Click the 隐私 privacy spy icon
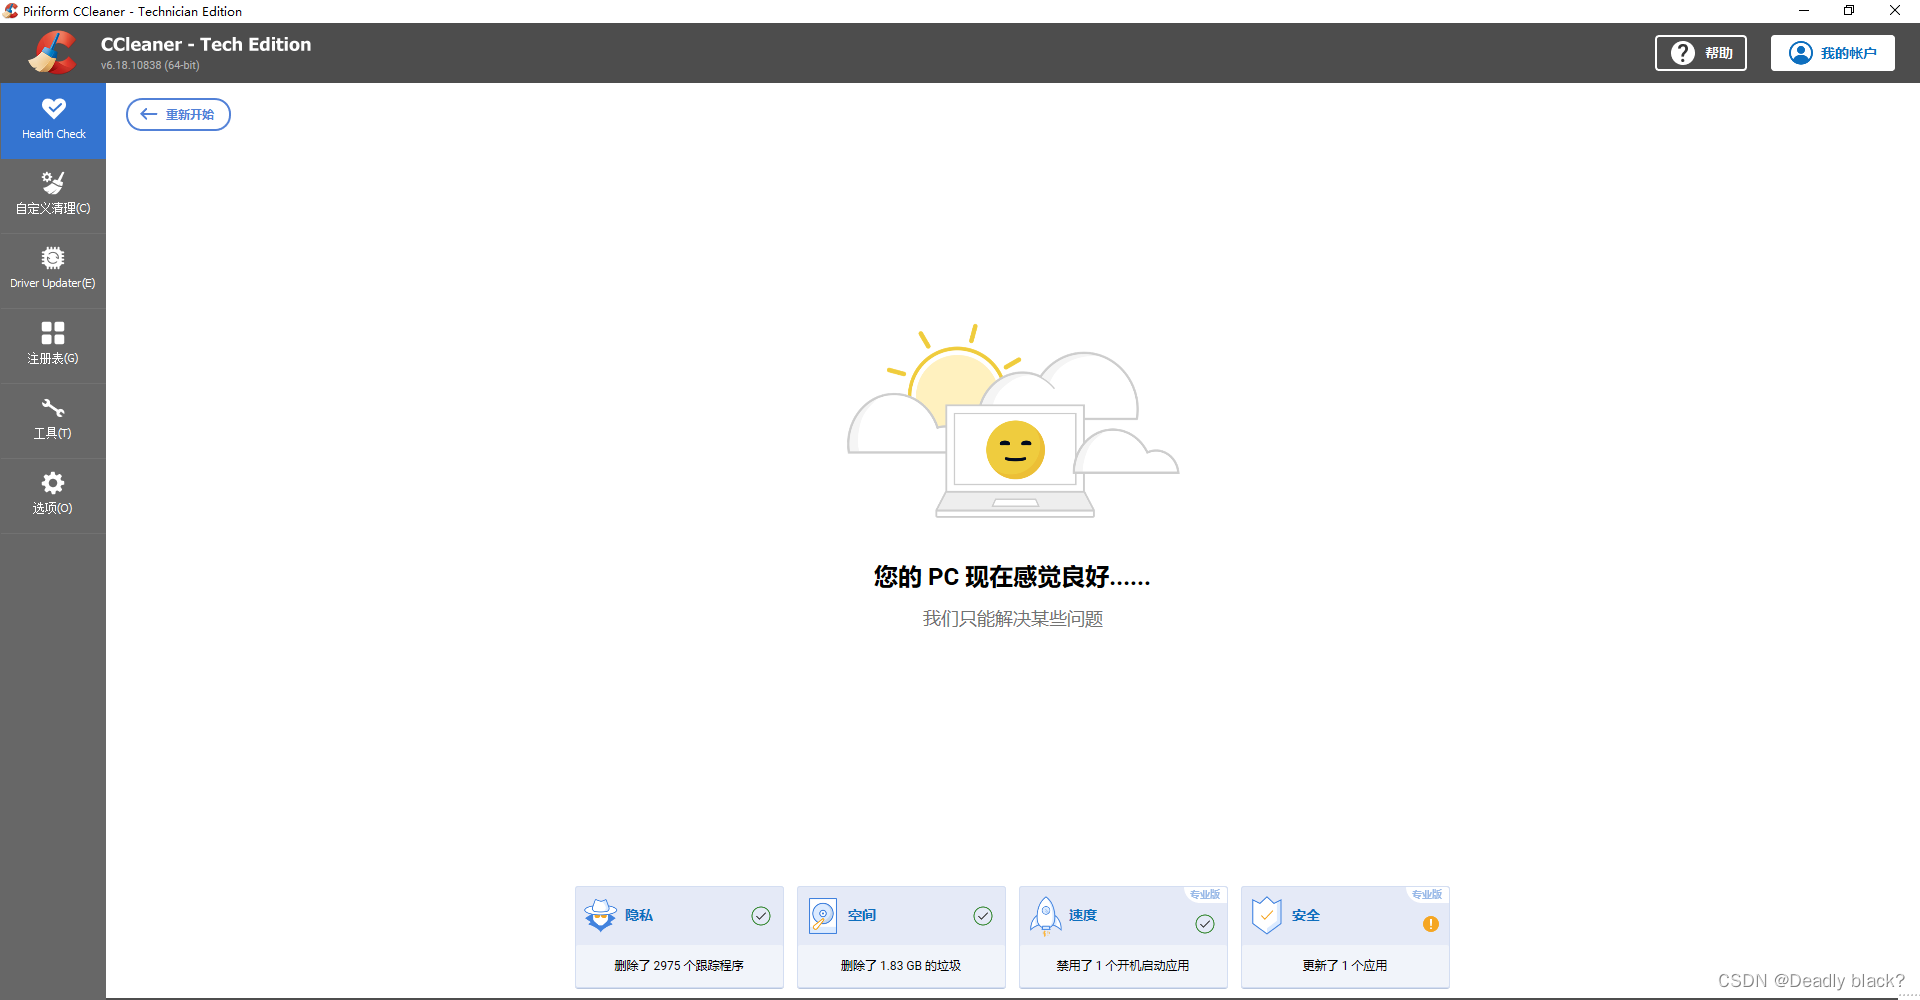Image resolution: width=1920 pixels, height=1000 pixels. tap(600, 915)
